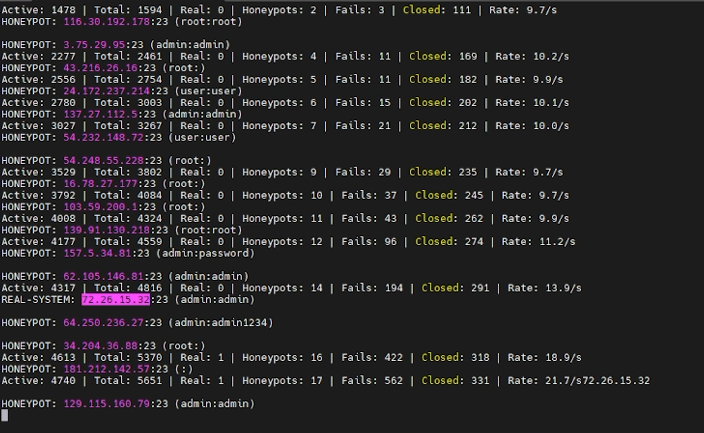Click honeypot IP 34.204.36.88
Viewport: 704px width, 433px height.
coord(101,346)
